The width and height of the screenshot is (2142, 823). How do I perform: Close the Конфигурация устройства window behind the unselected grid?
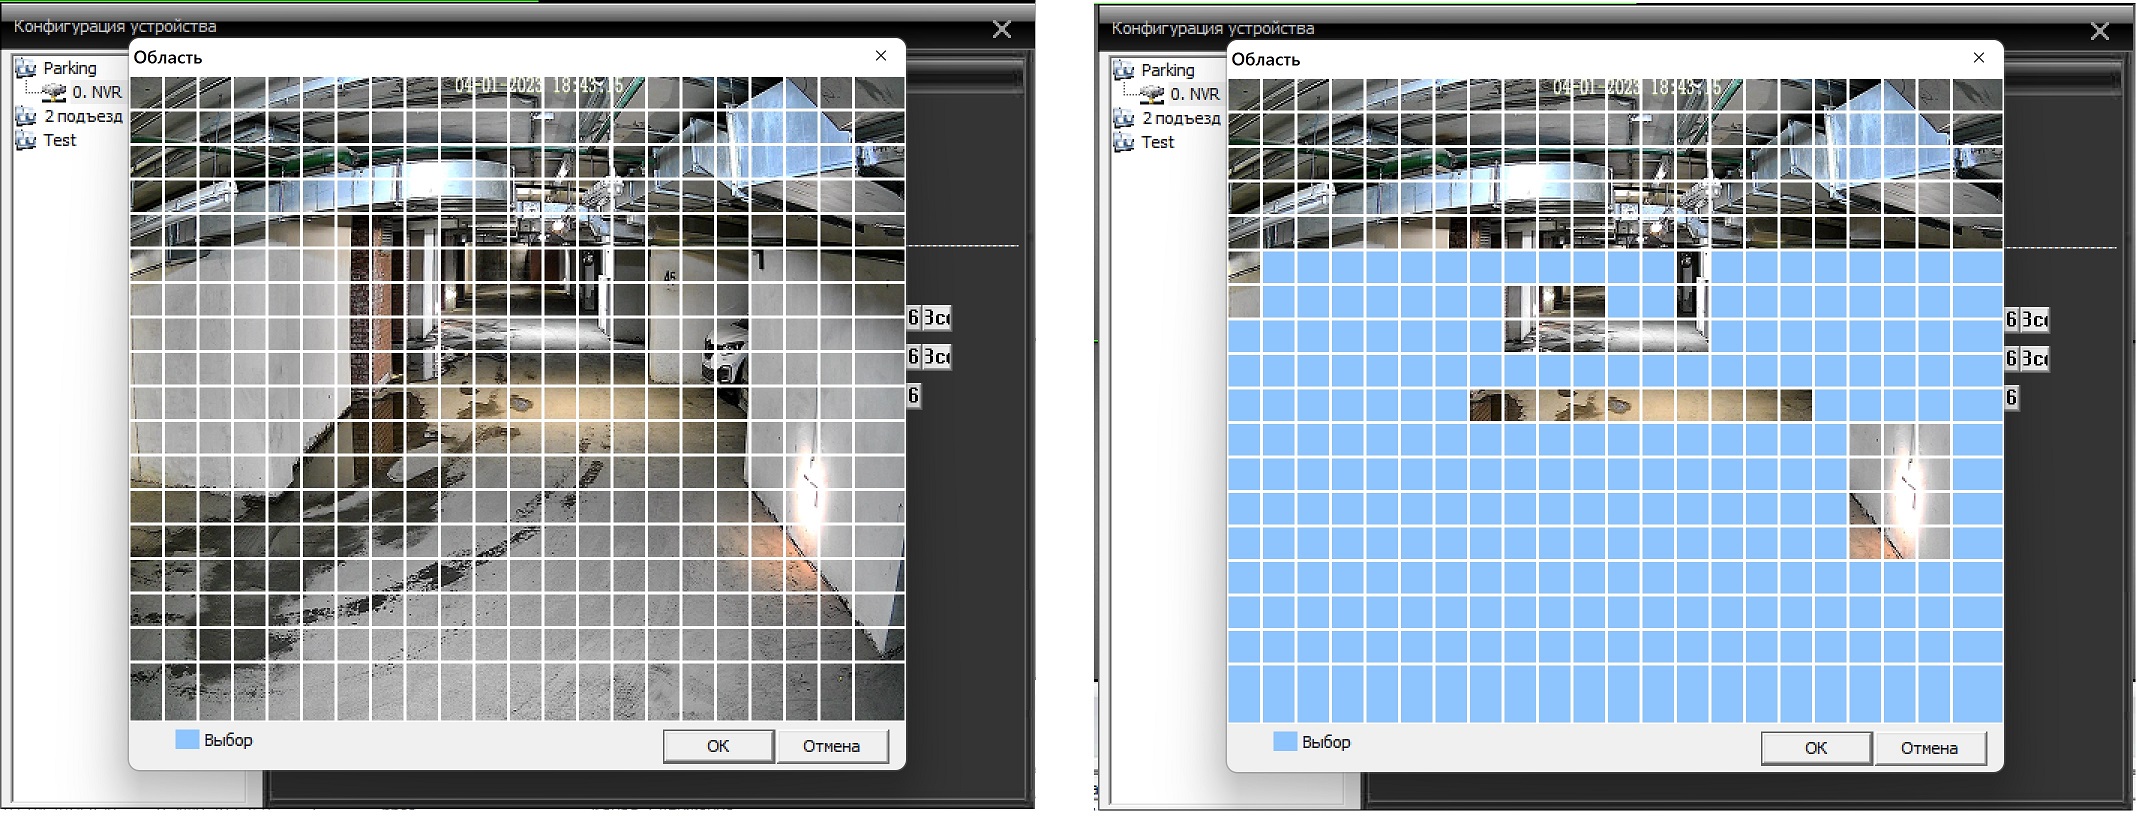pos(1001,29)
